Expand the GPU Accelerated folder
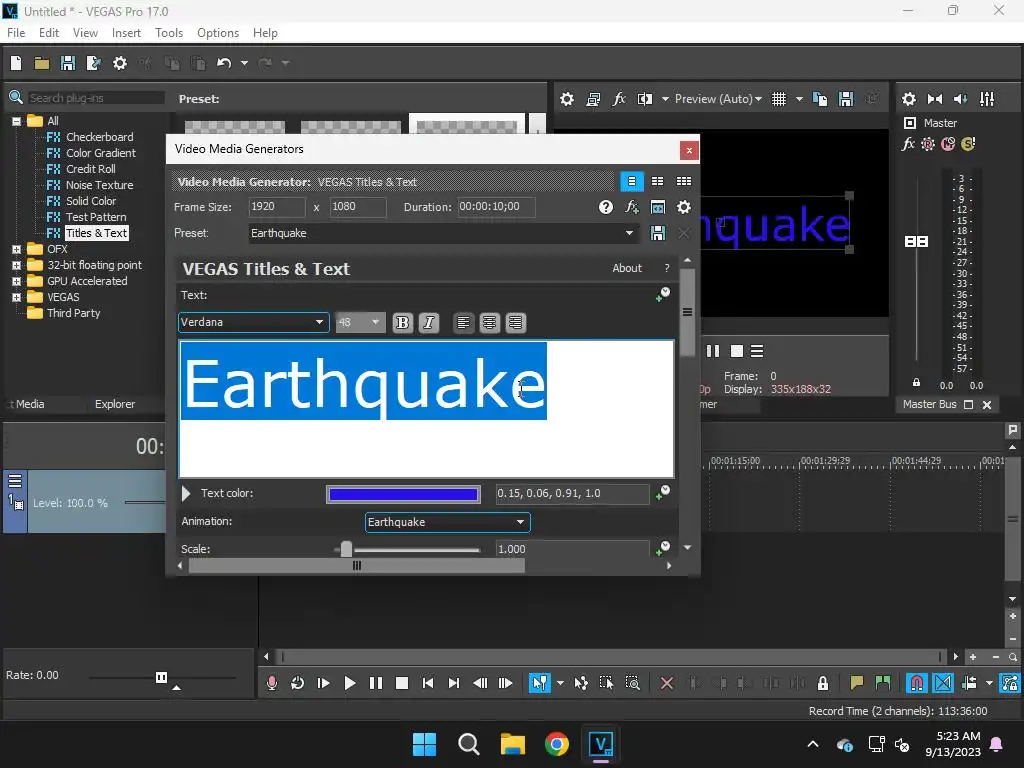The width and height of the screenshot is (1024, 768). pyautogui.click(x=16, y=281)
